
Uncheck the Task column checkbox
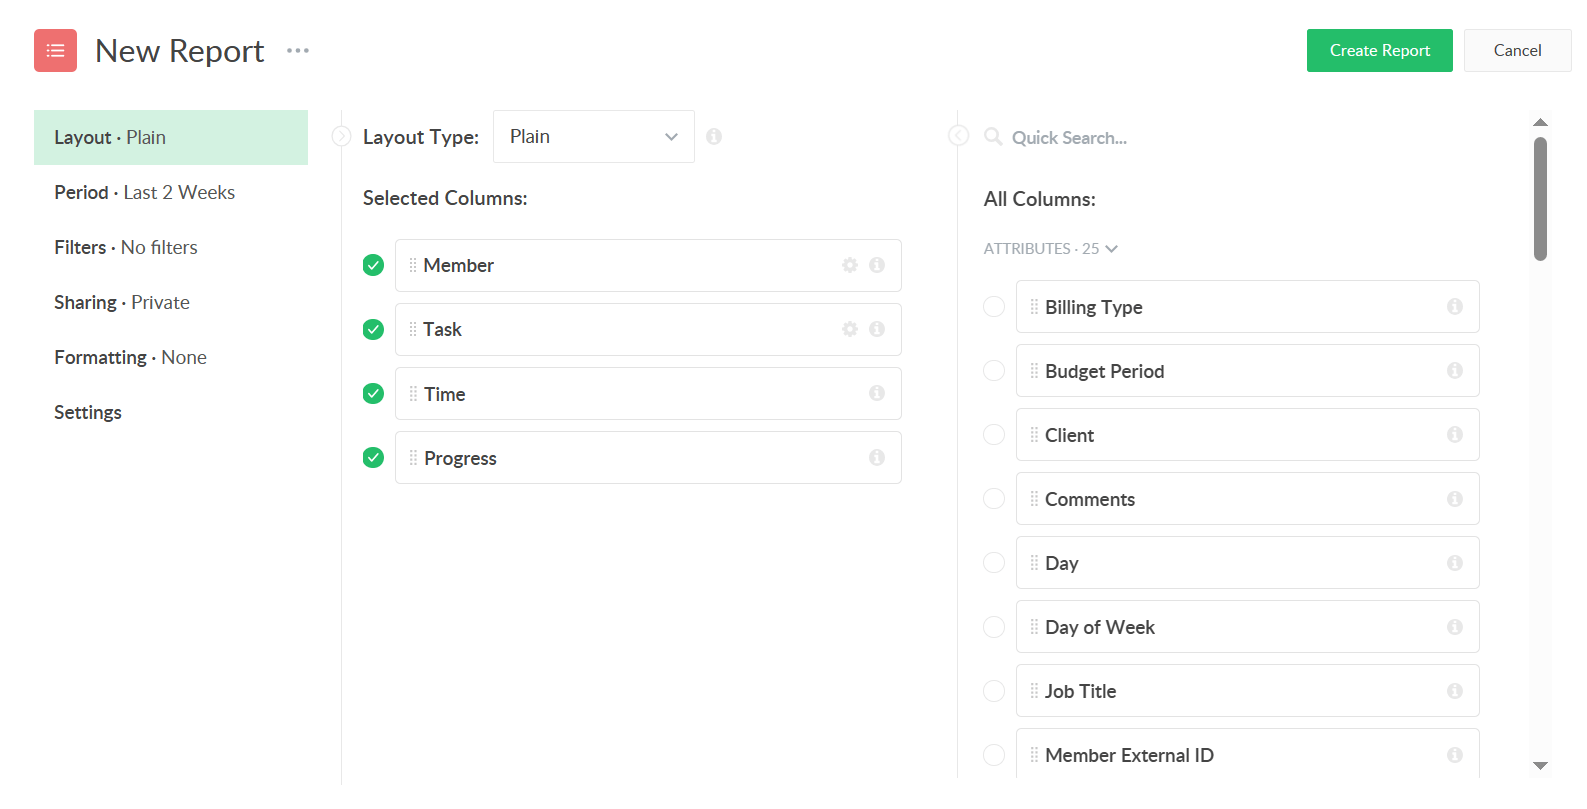tap(373, 329)
